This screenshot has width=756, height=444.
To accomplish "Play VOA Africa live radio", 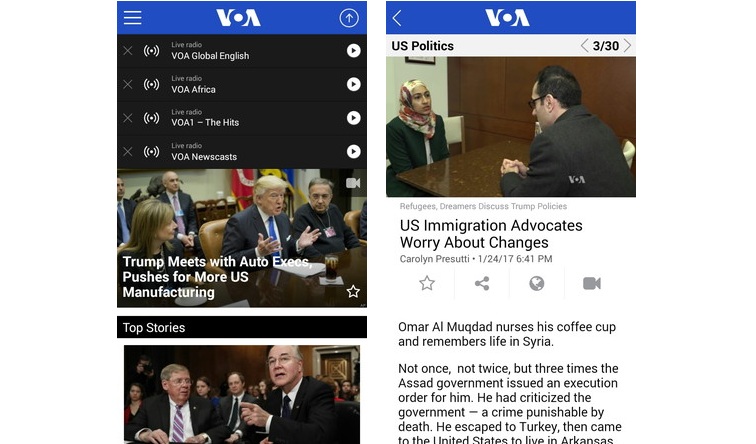I will coord(353,84).
